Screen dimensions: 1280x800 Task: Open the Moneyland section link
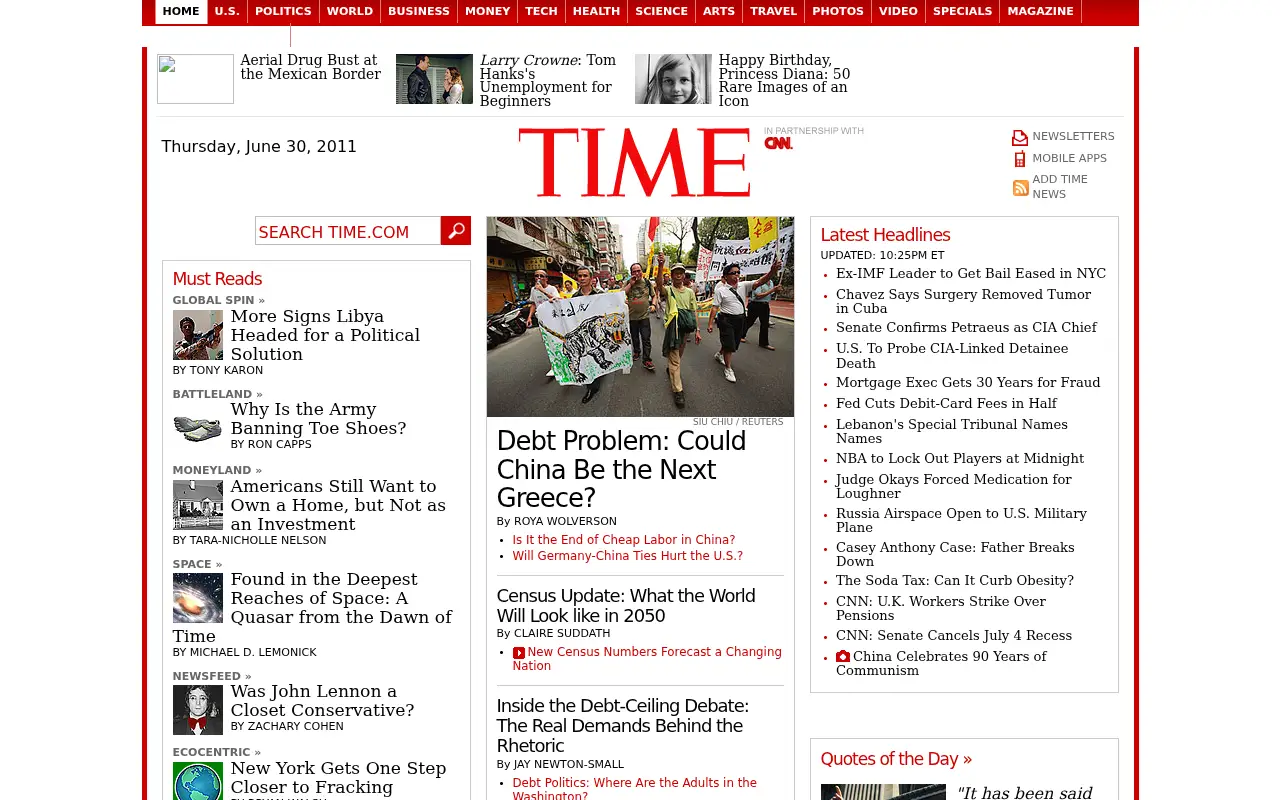(217, 470)
